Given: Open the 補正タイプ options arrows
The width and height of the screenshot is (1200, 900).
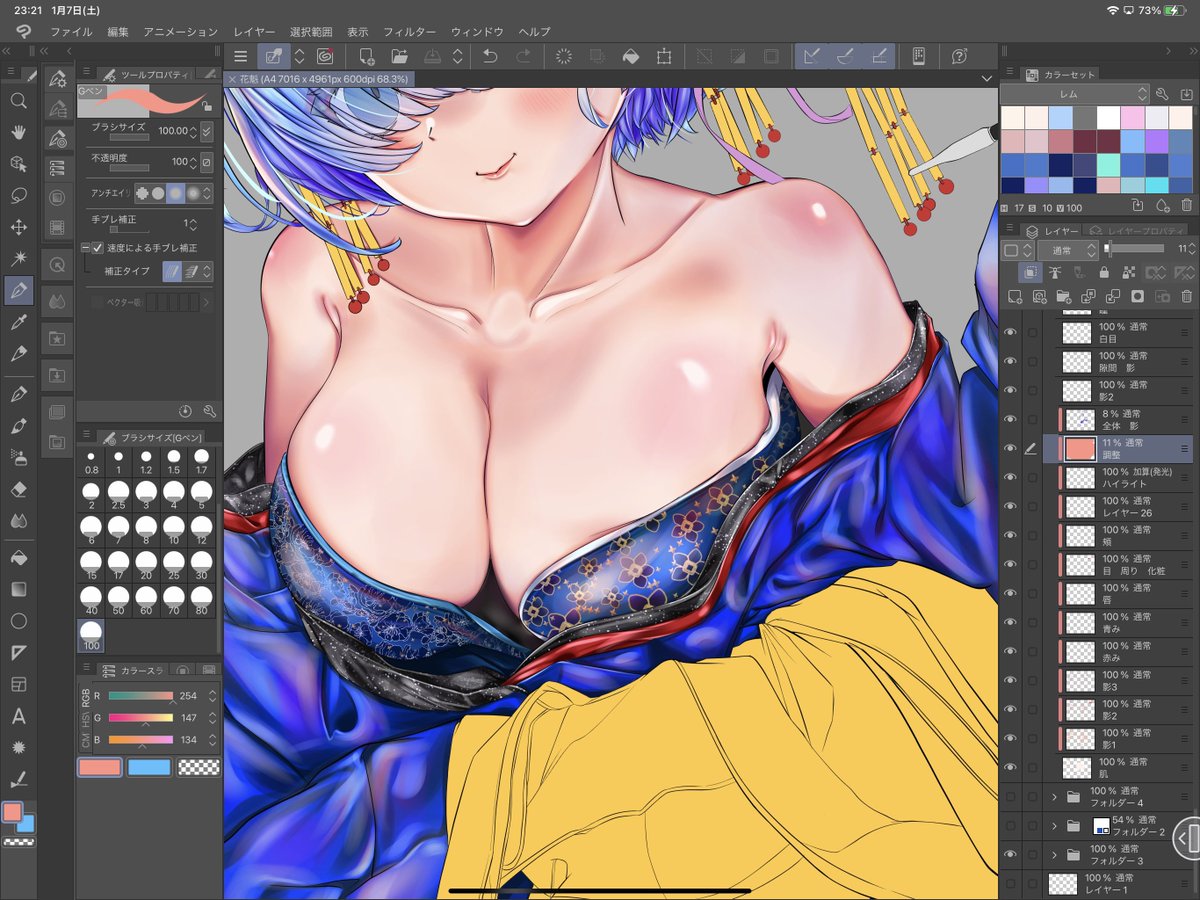Looking at the screenshot, I should 207,270.
